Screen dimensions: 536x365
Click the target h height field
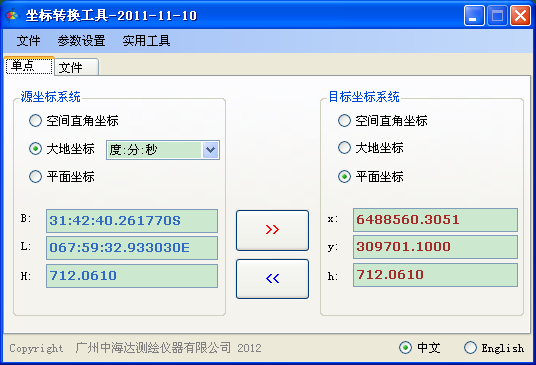click(435, 275)
